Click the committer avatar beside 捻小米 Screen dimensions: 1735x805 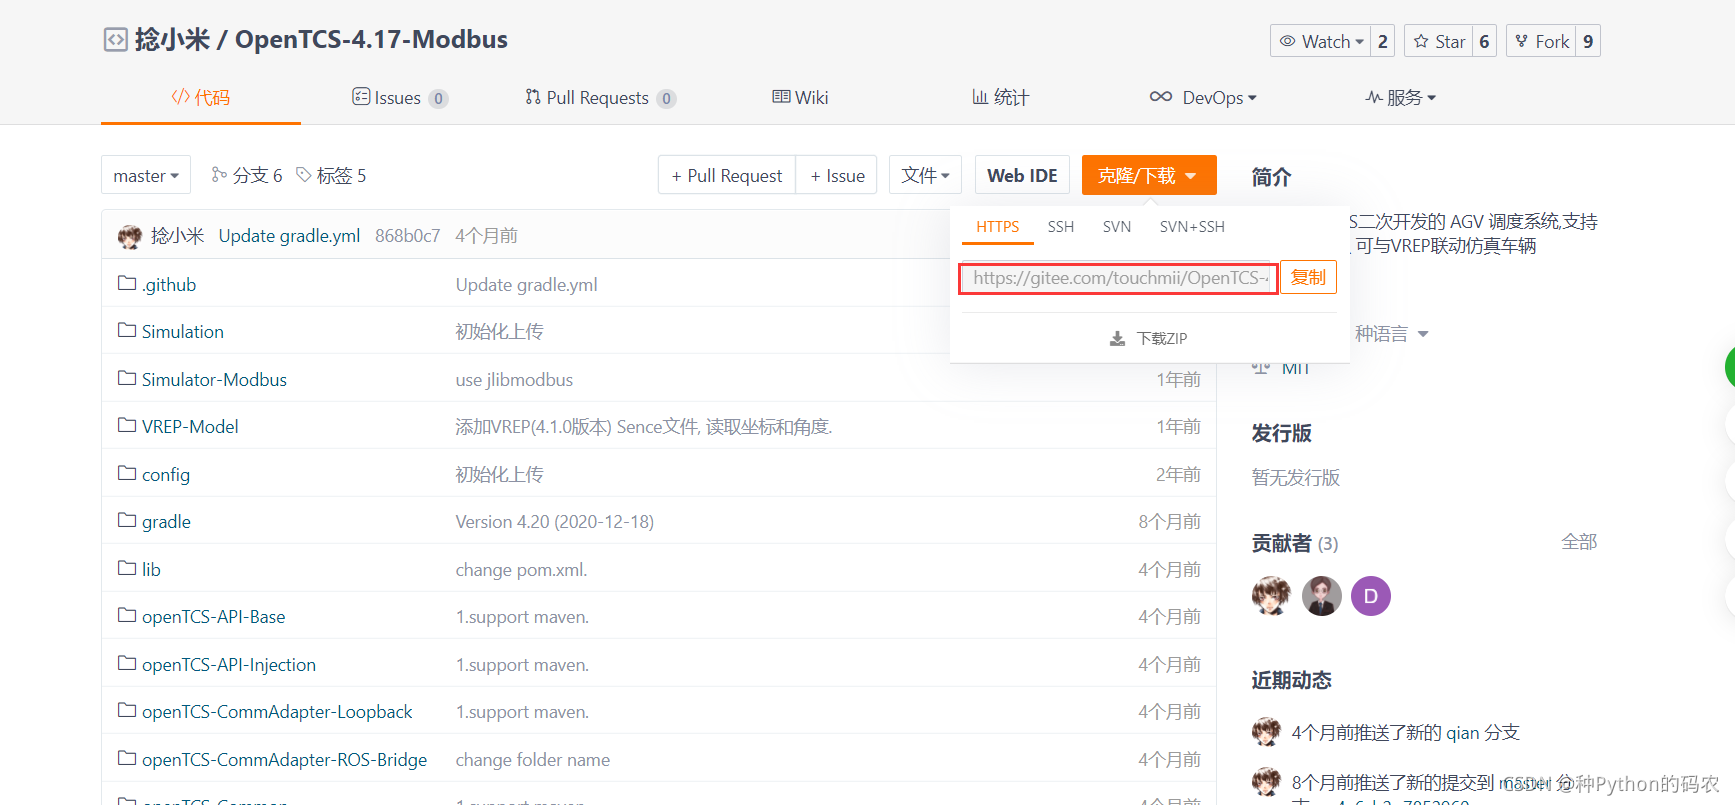pyautogui.click(x=130, y=236)
